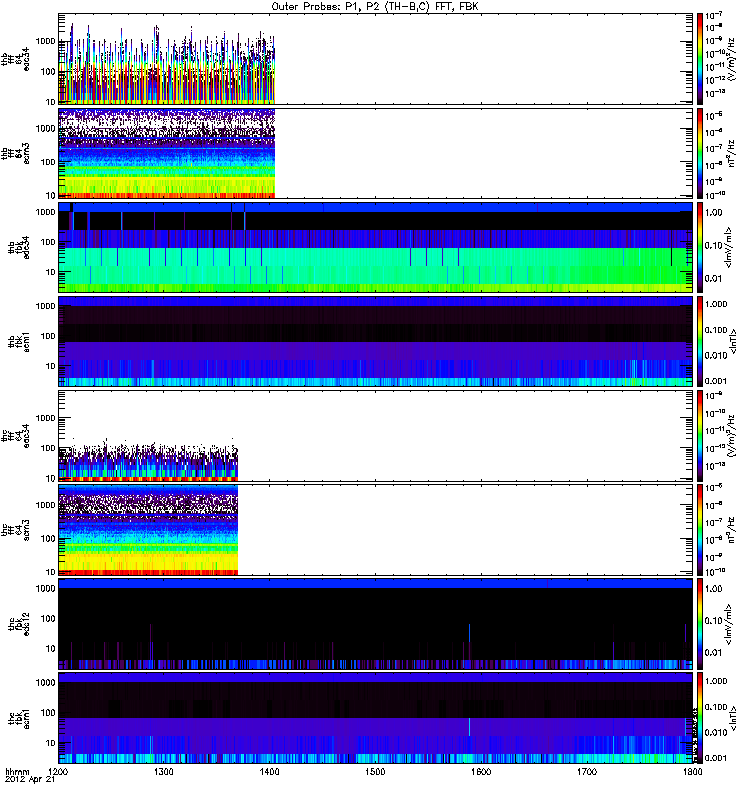Viewport: 750px width, 800px height.
Task: Click the <|nT|> unit label of thc fbk scm1 panel
Action: pos(734,718)
